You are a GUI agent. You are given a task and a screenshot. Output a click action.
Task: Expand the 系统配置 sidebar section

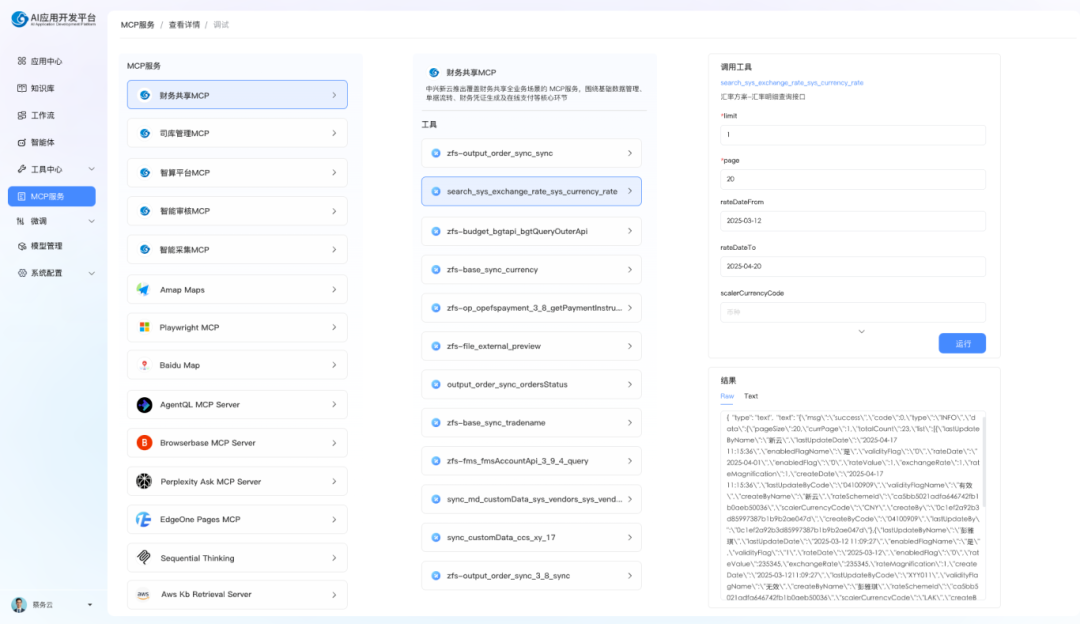click(x=55, y=273)
